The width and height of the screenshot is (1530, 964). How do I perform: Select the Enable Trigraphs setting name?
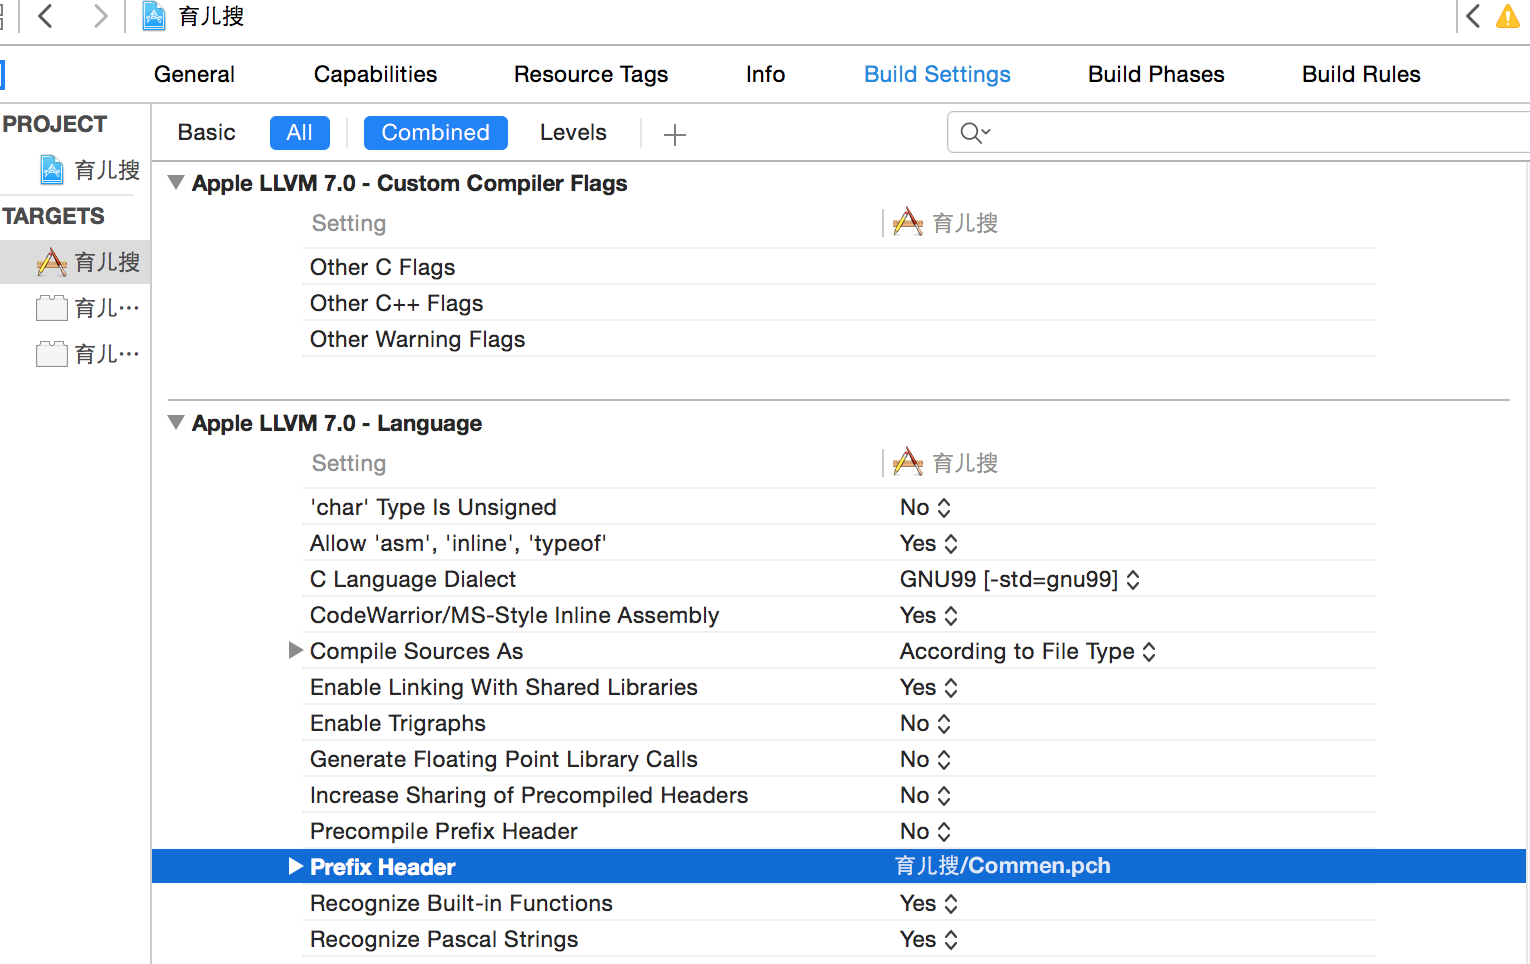(398, 723)
